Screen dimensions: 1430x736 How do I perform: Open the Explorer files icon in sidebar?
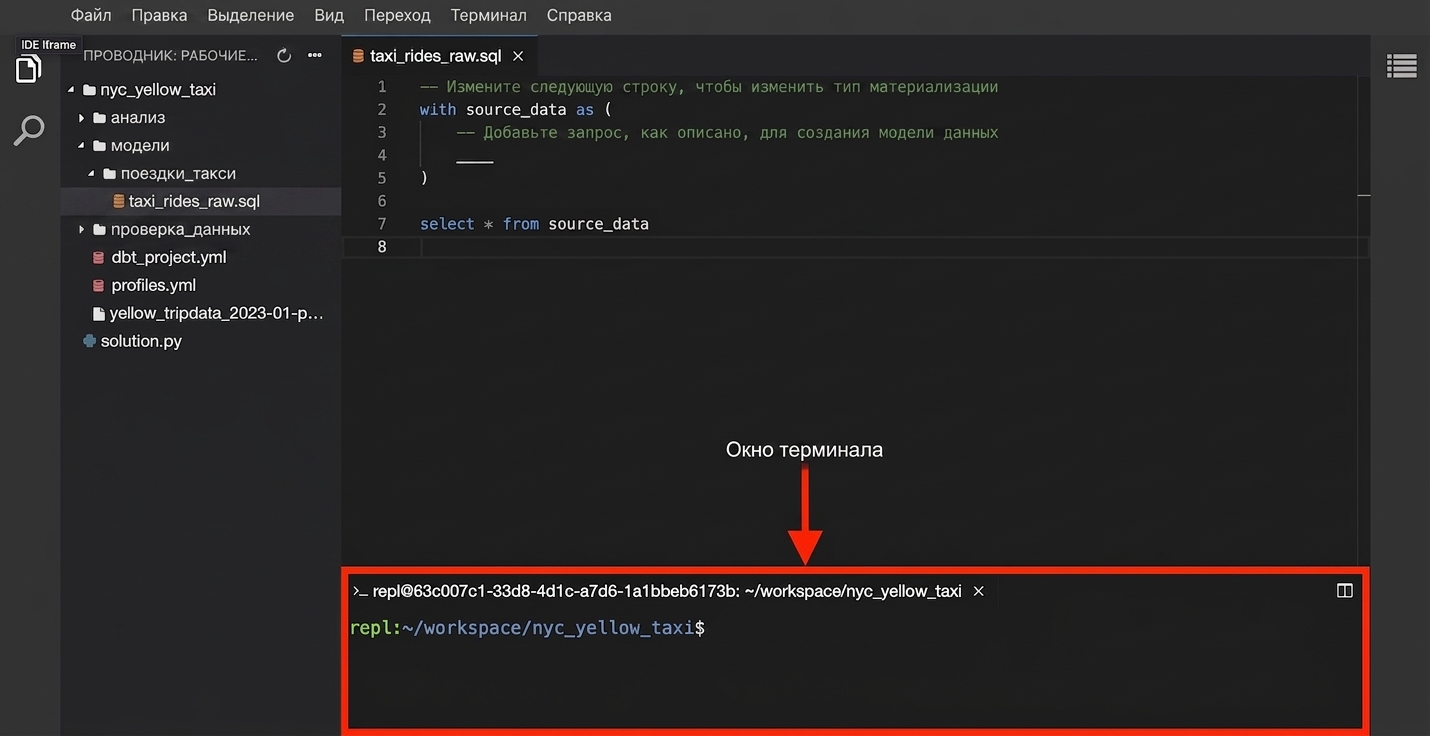(29, 69)
